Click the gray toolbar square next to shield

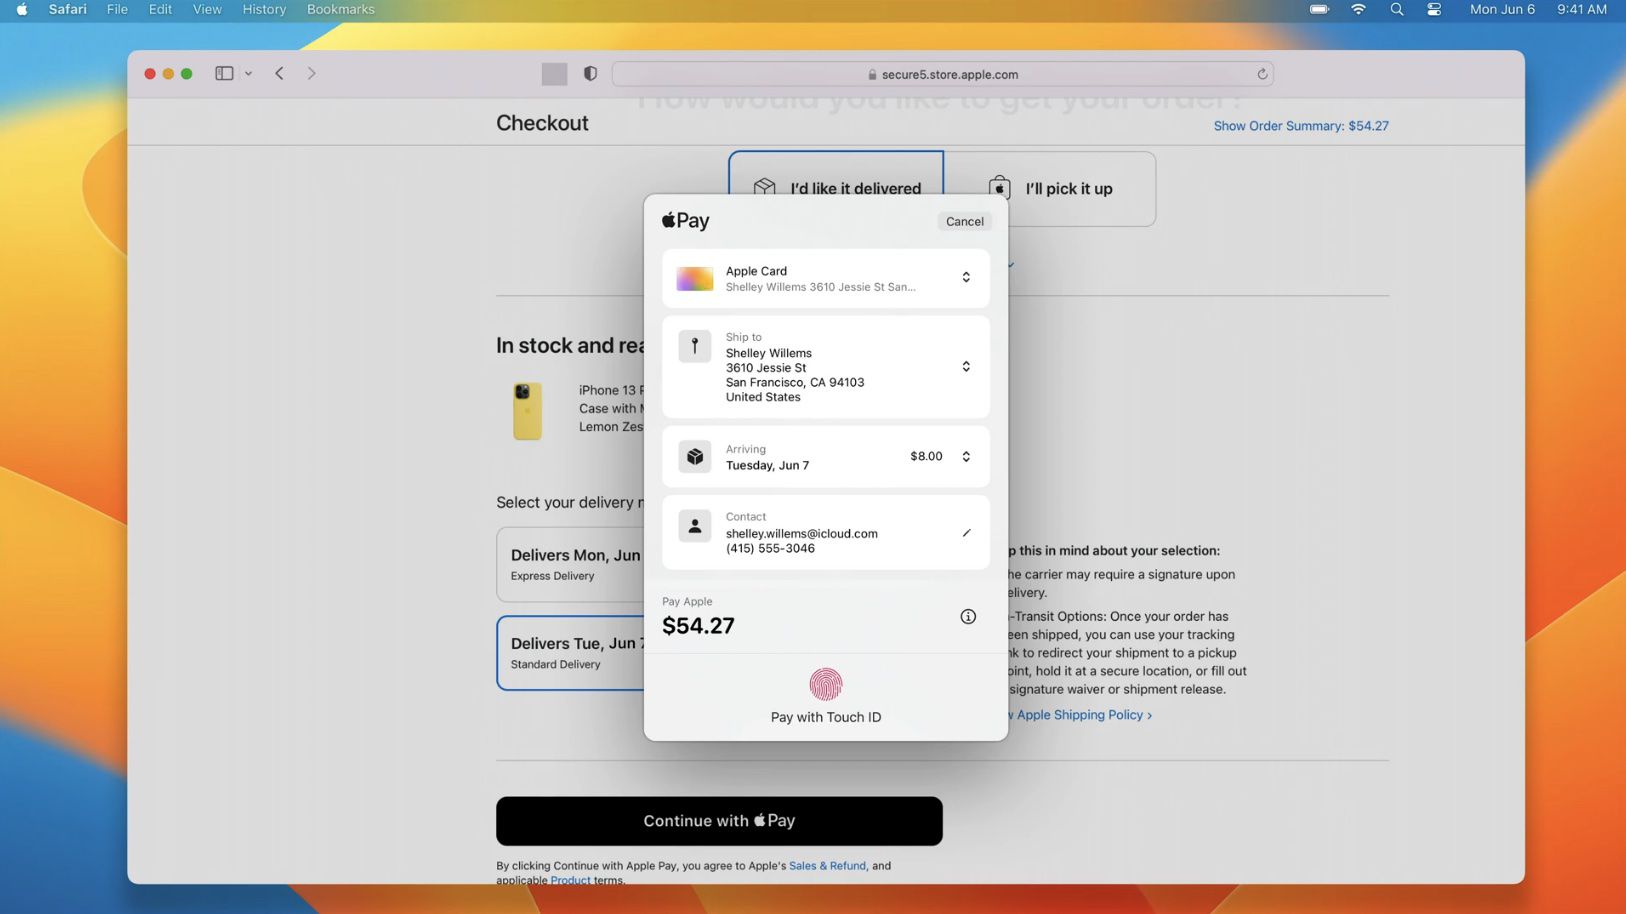(x=554, y=74)
